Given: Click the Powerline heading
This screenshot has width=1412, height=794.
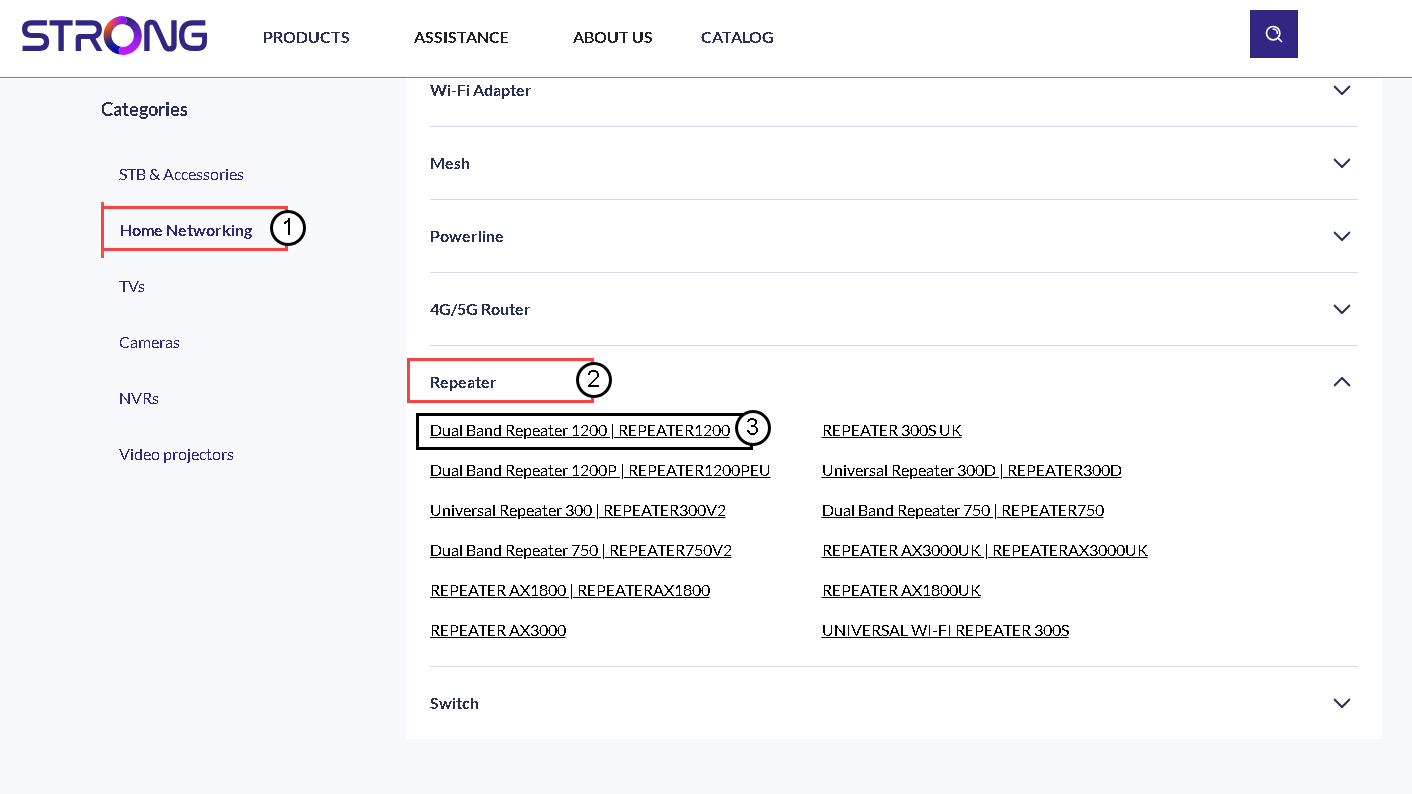Looking at the screenshot, I should coord(467,236).
